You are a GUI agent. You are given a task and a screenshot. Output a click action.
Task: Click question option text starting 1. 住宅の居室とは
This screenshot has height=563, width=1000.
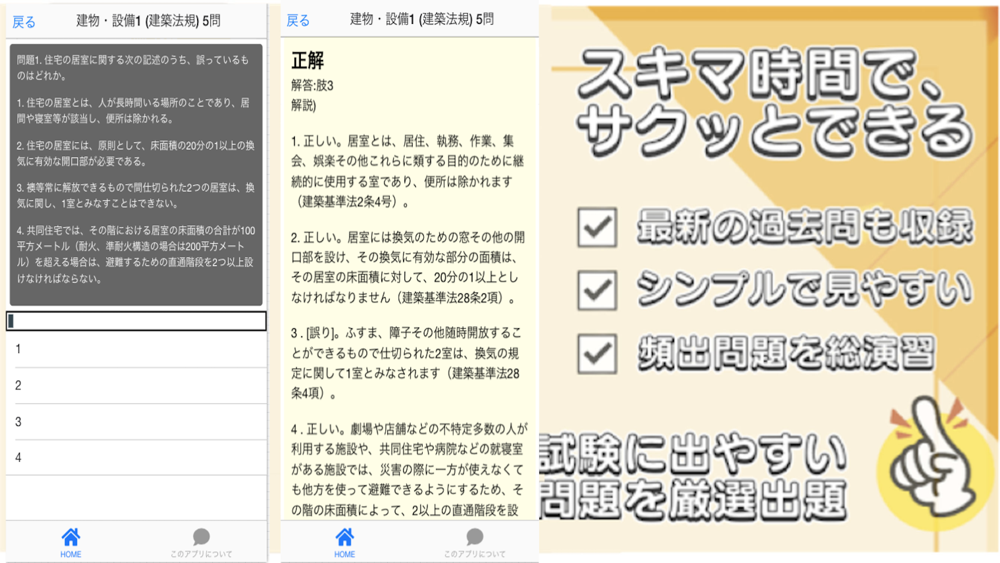pyautogui.click(x=133, y=110)
